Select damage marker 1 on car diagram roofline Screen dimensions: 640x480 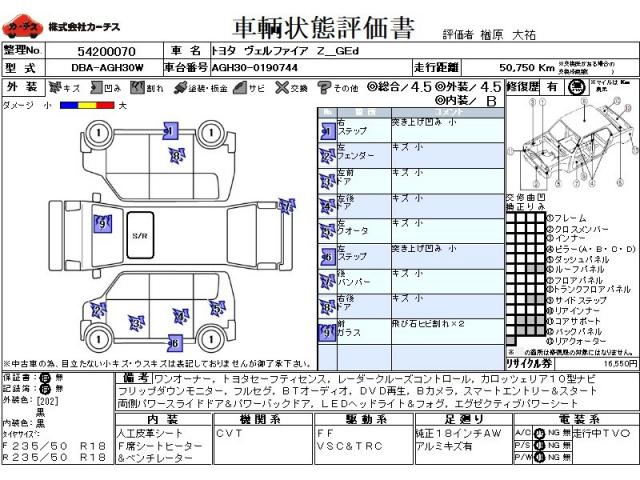170,131
